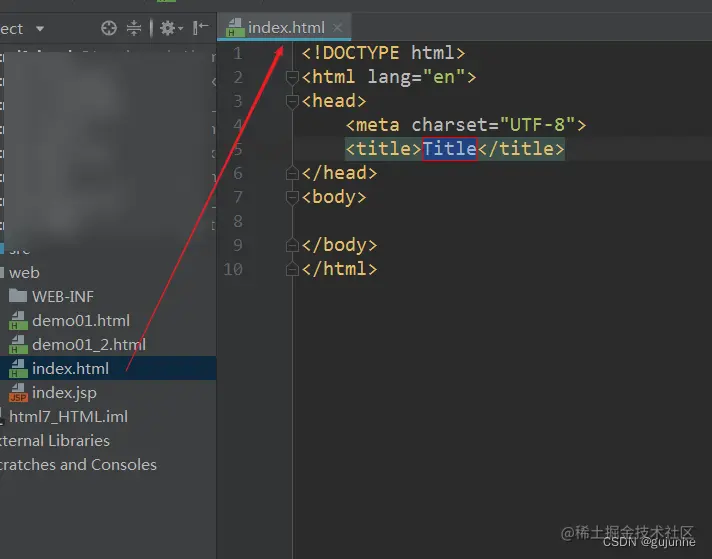Click the opening body tag text
This screenshot has height=559, width=712.
pyautogui.click(x=334, y=197)
